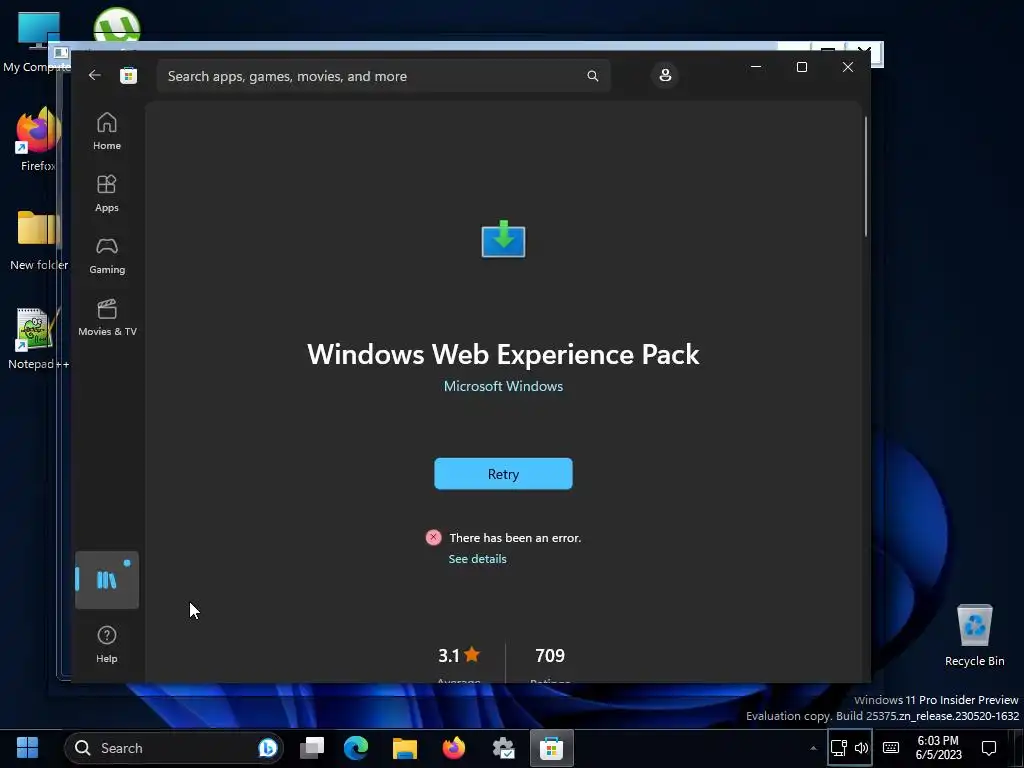The image size is (1024, 768).
Task: Go back using the Store back arrow
Action: click(x=95, y=76)
